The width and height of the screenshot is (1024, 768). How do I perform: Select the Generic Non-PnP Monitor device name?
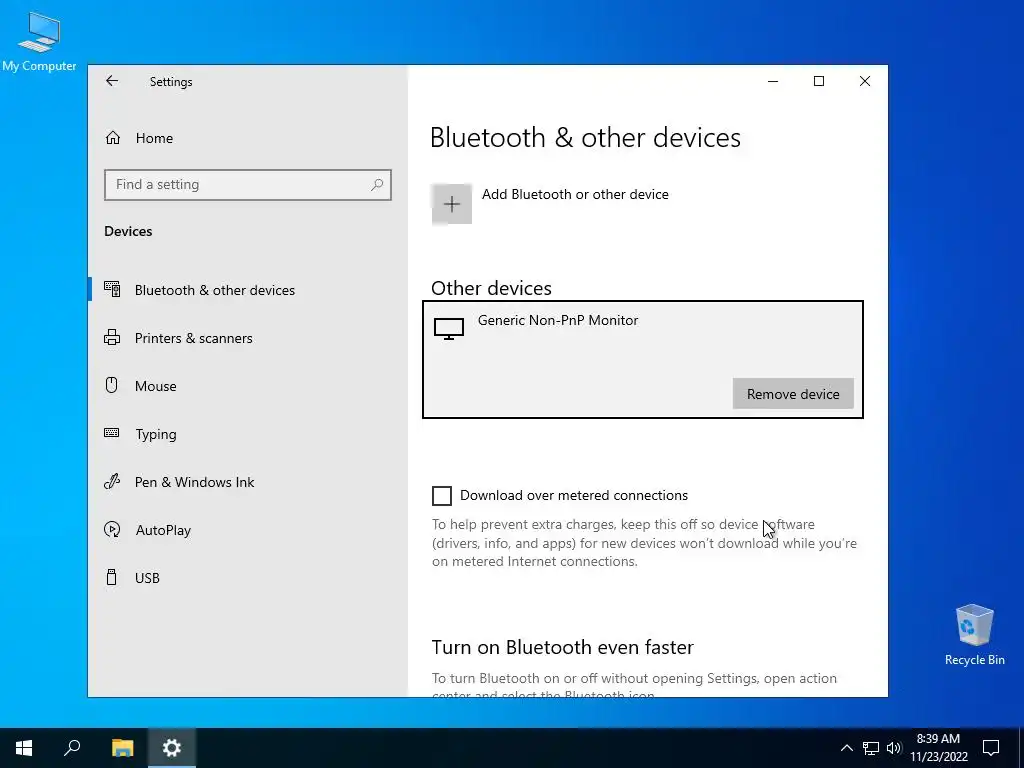(558, 321)
